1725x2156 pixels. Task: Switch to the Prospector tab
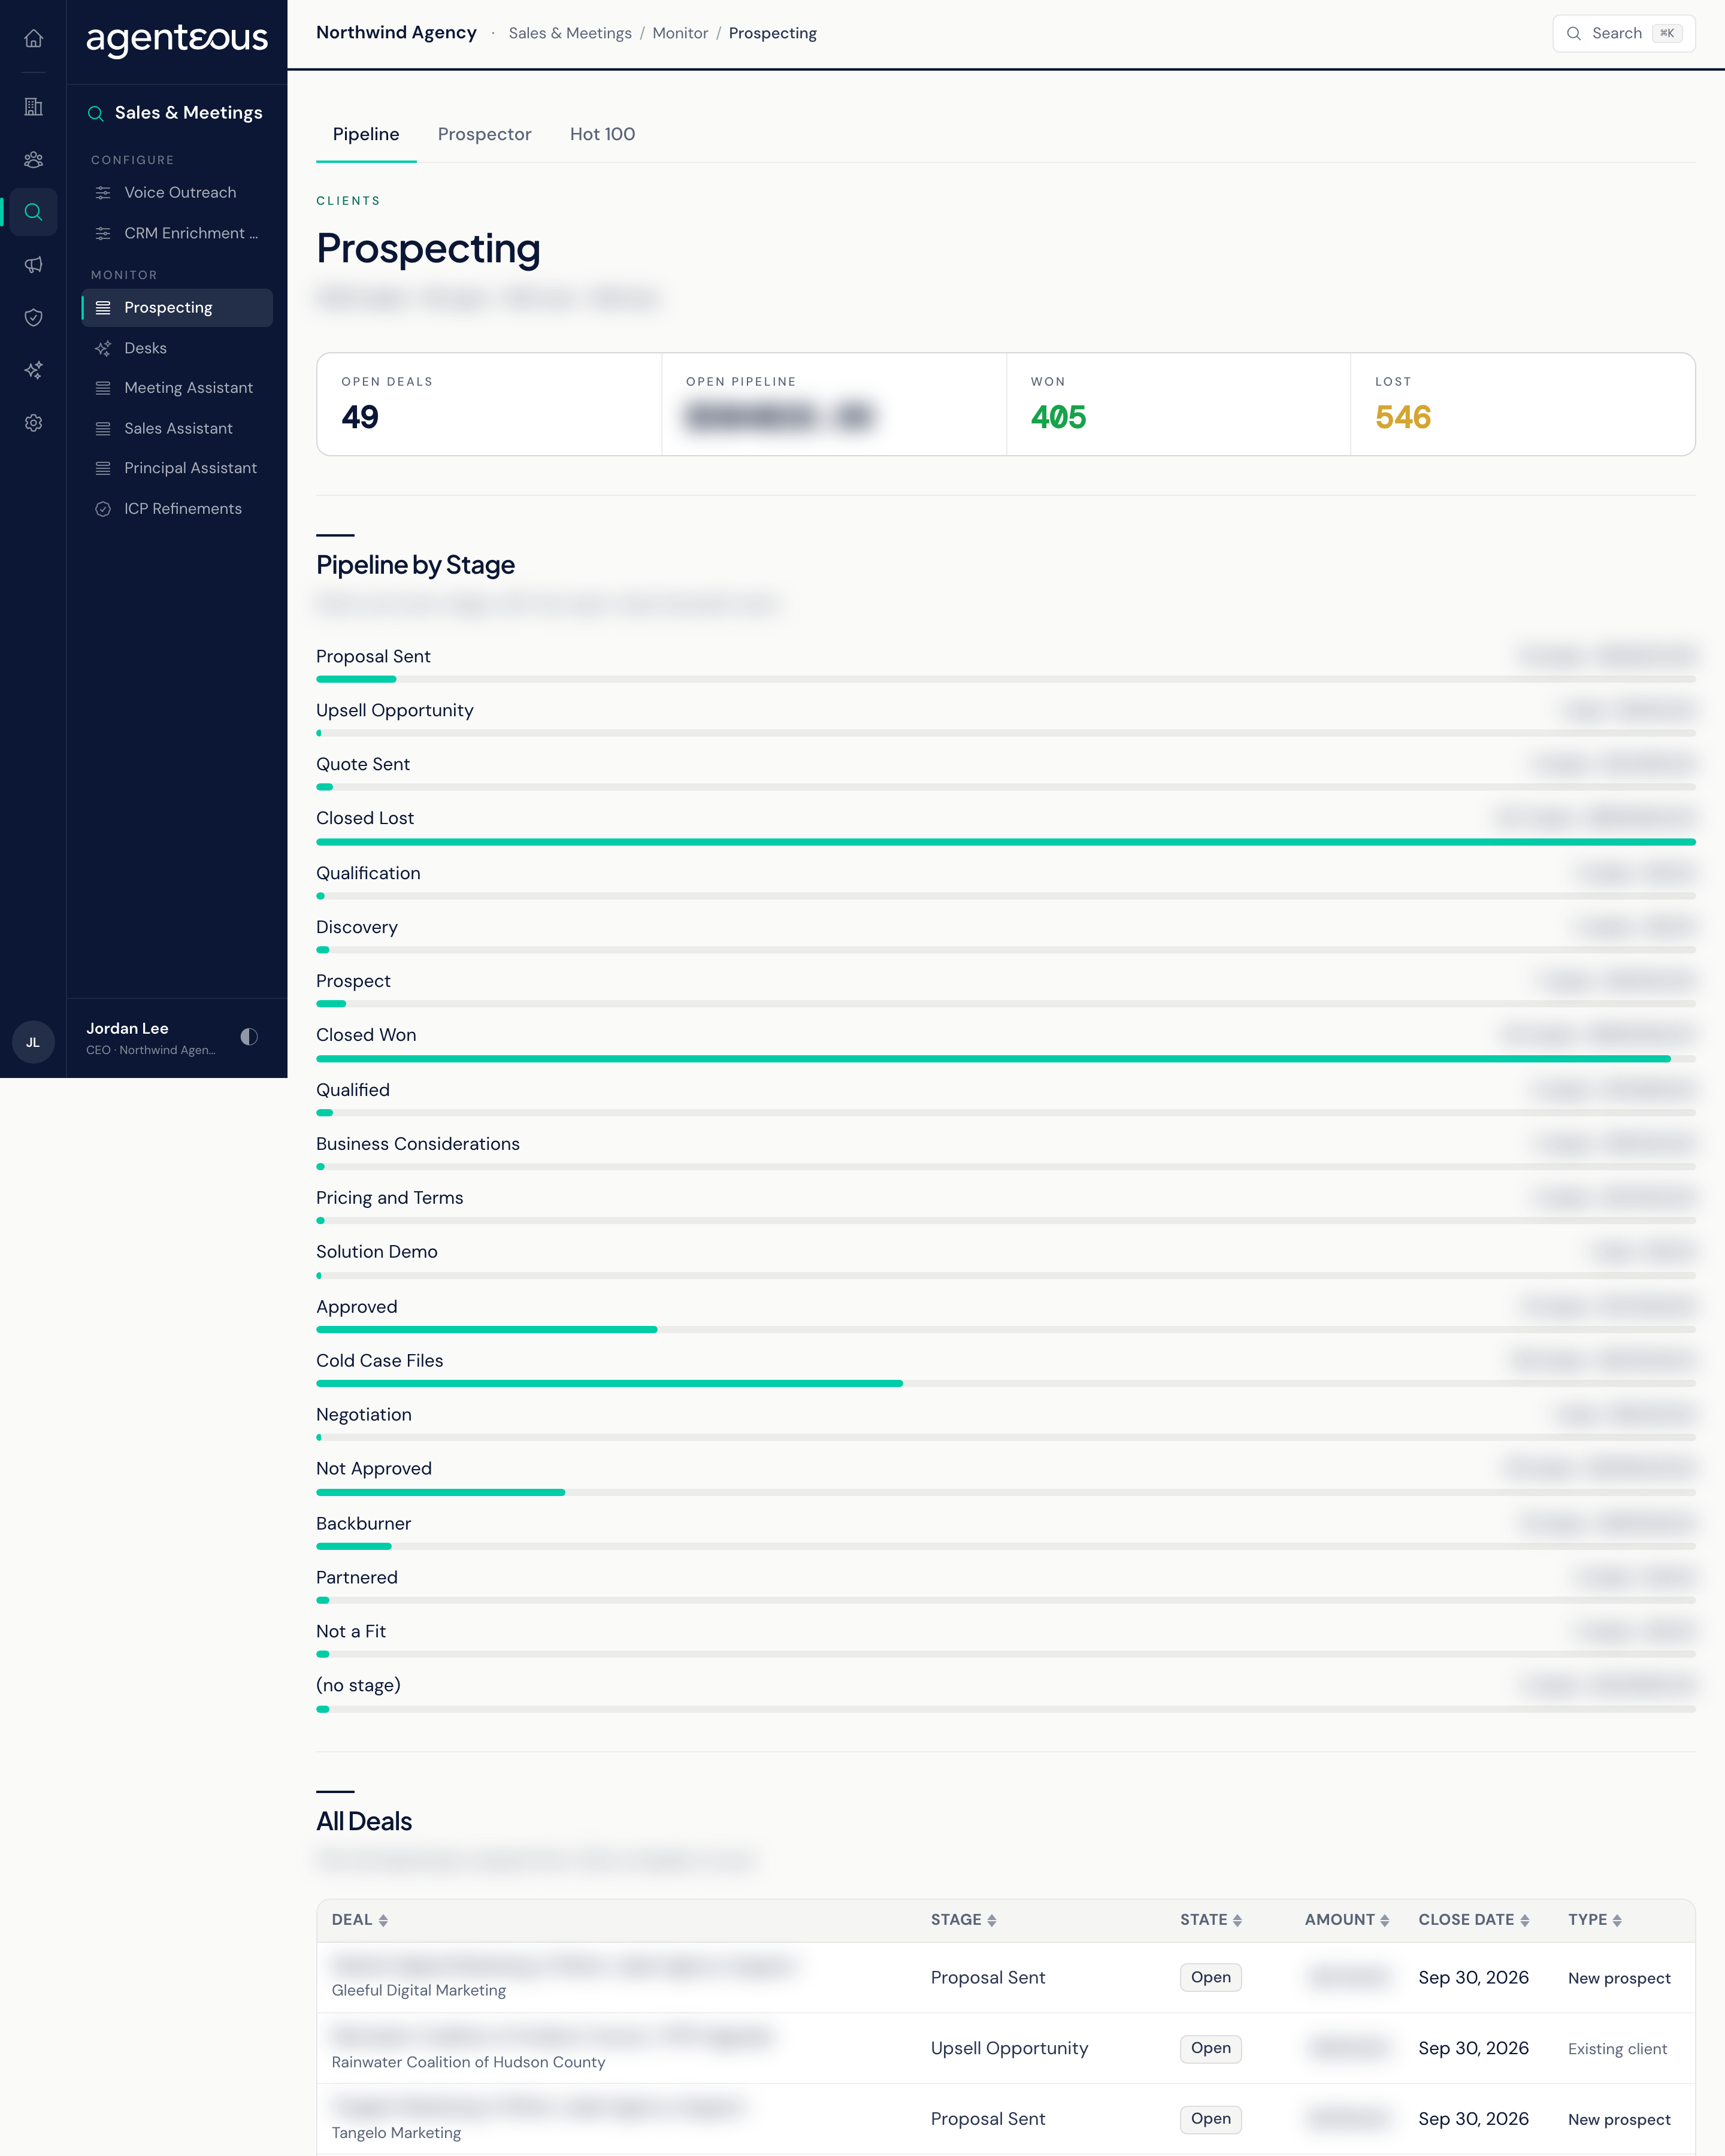[x=484, y=134]
